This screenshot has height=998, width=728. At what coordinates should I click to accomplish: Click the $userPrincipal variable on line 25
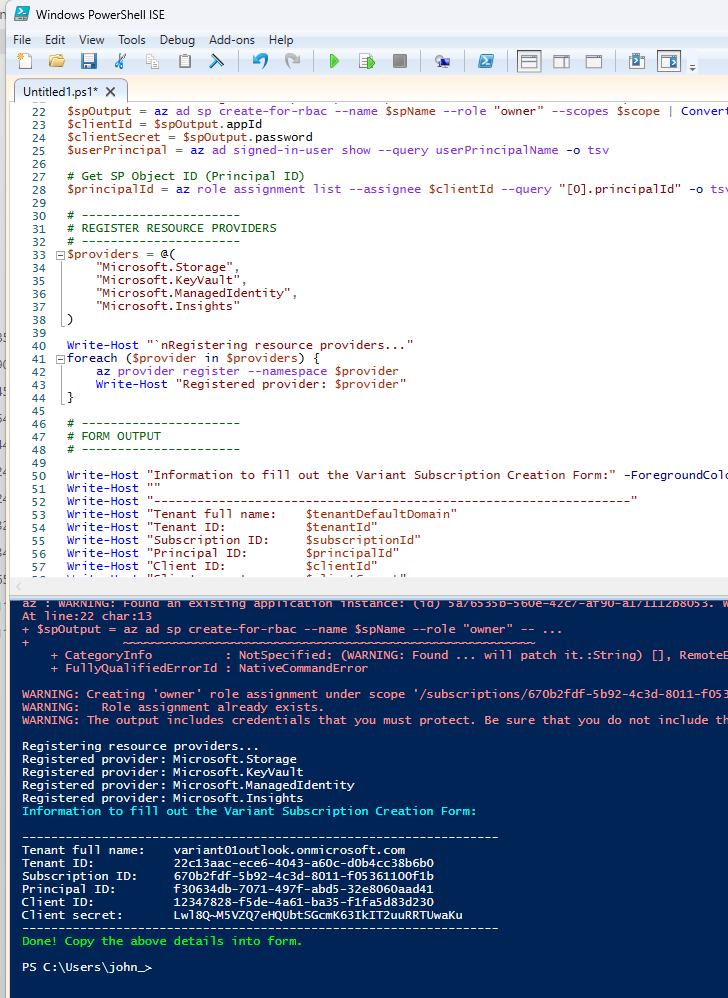coord(117,150)
